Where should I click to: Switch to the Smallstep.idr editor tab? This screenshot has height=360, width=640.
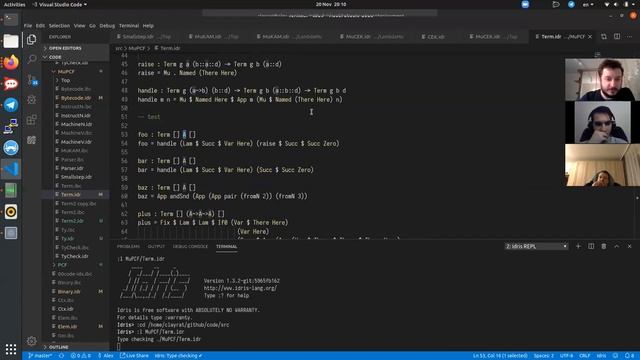point(144,37)
